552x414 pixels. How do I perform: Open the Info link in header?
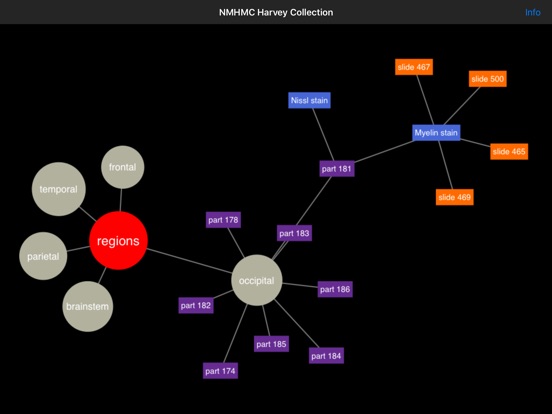[533, 12]
